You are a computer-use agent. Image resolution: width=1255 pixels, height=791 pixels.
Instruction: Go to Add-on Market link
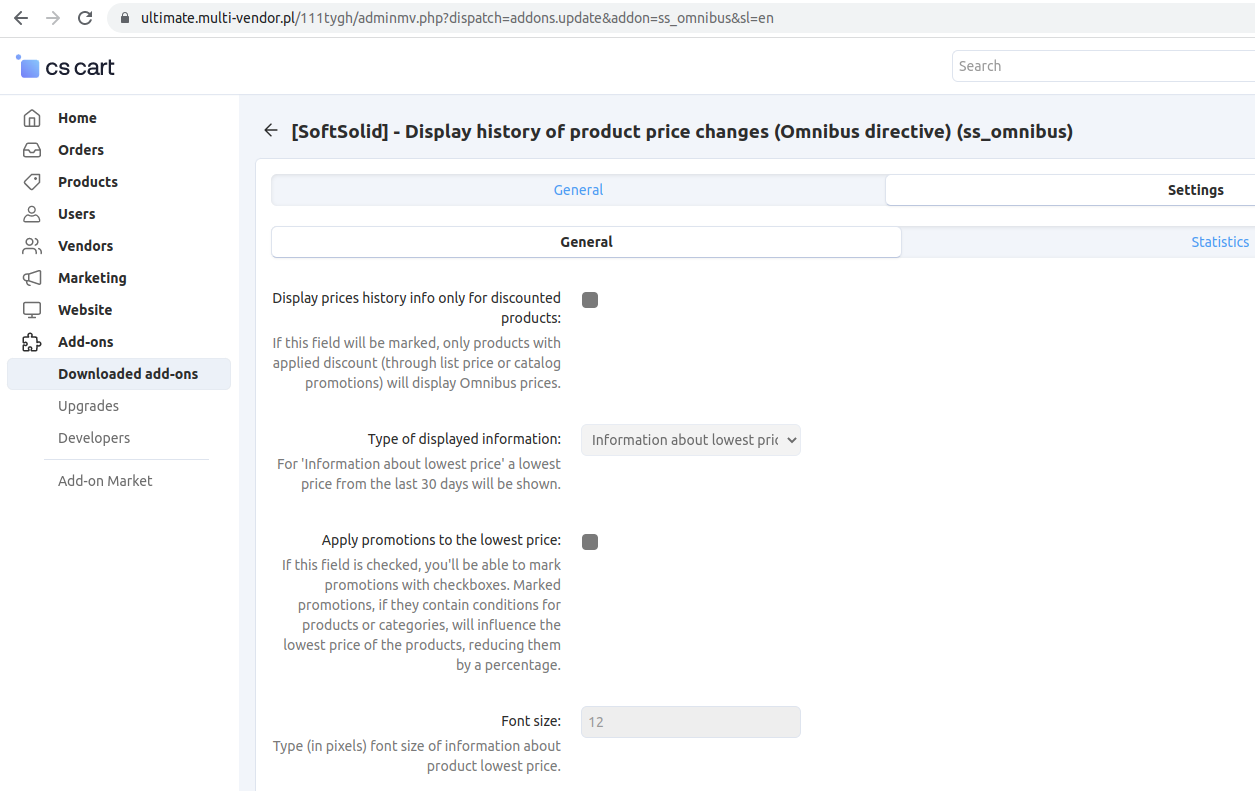click(x=105, y=481)
